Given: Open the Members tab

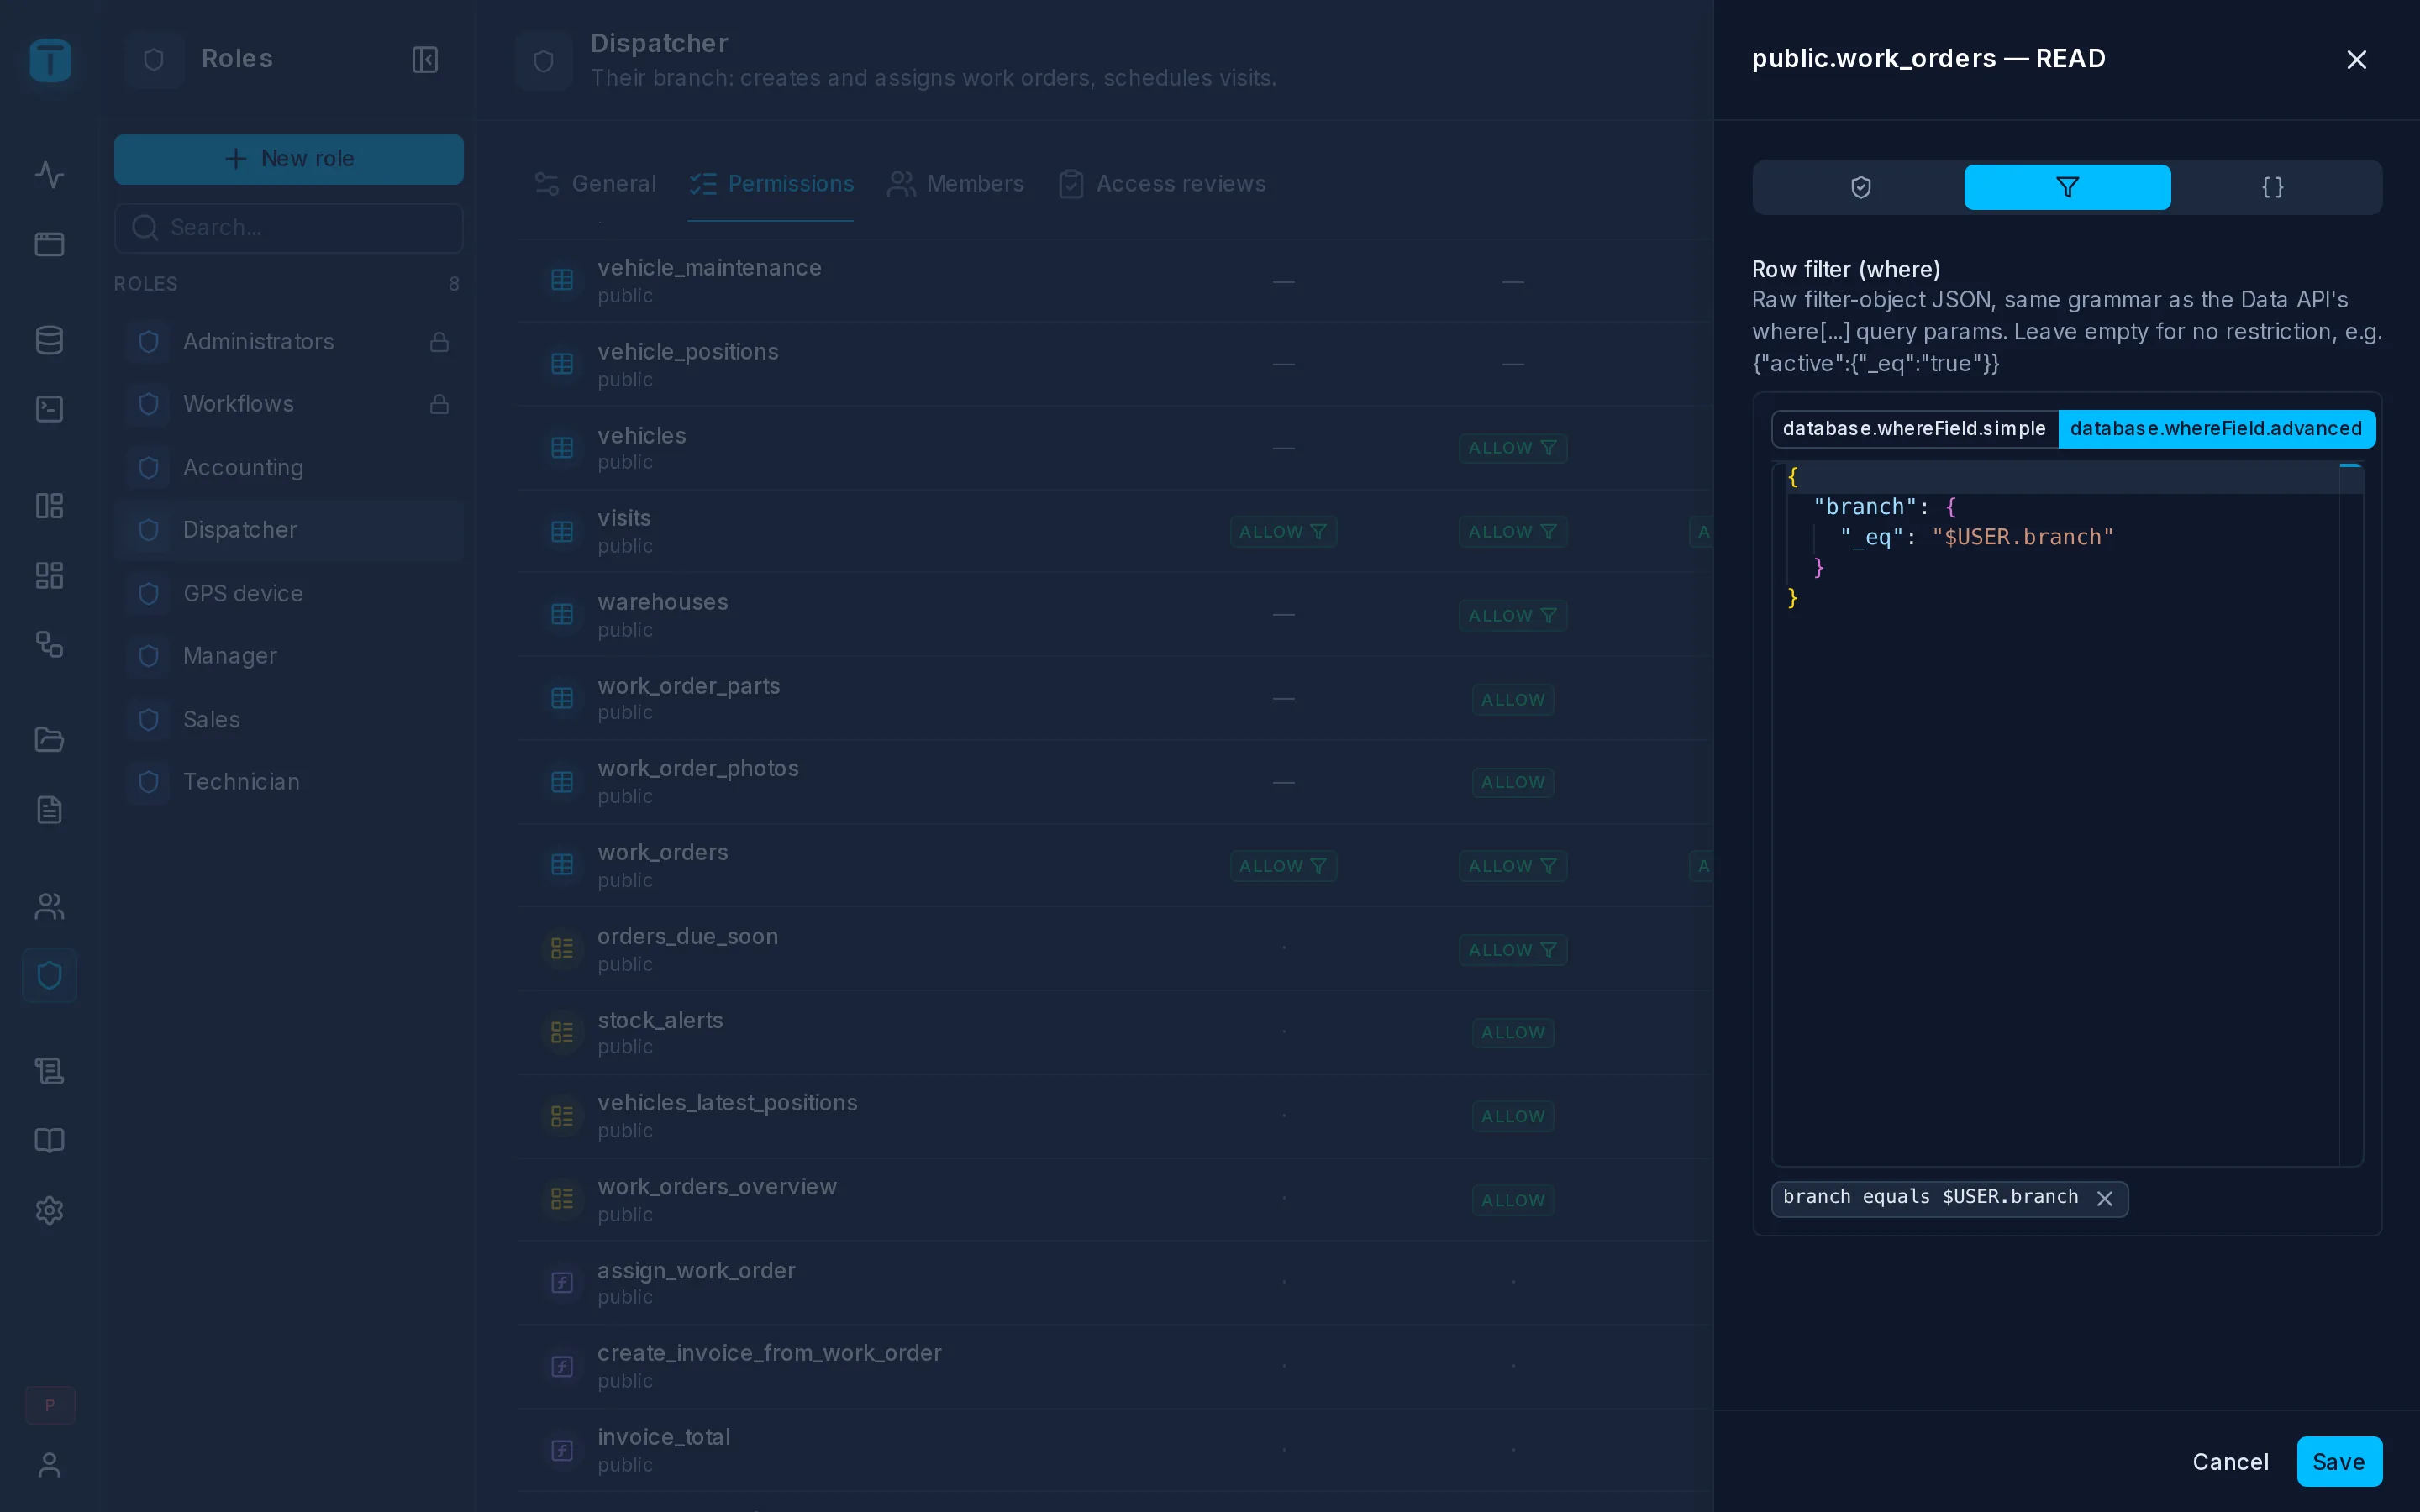Looking at the screenshot, I should [955, 184].
